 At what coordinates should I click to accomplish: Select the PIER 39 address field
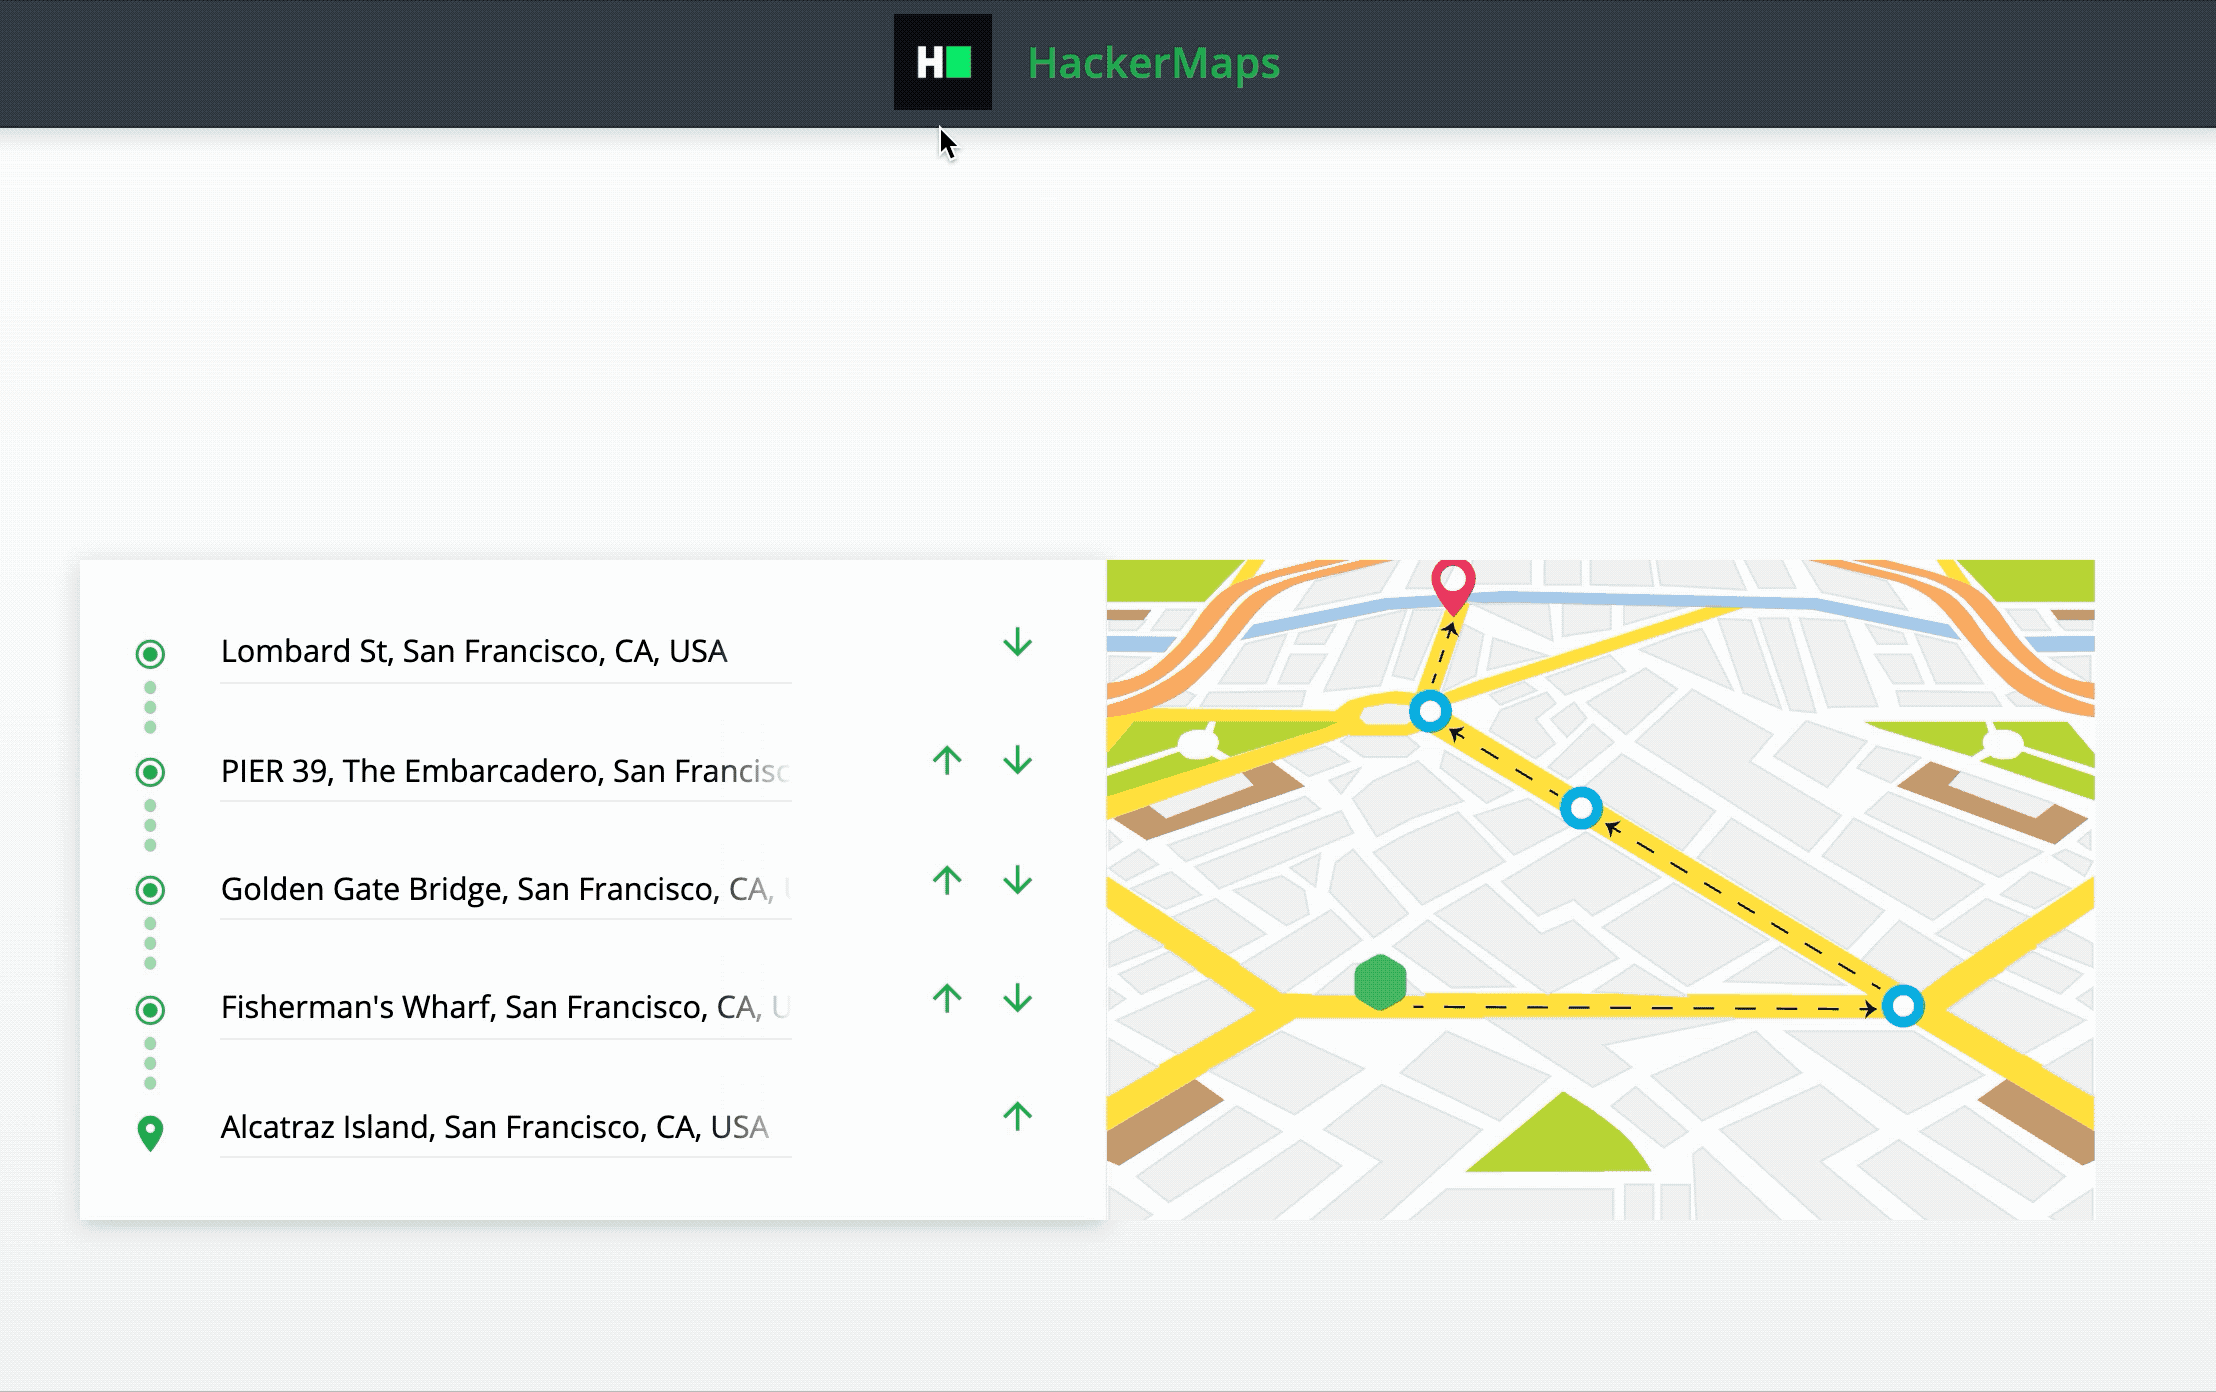tap(475, 771)
